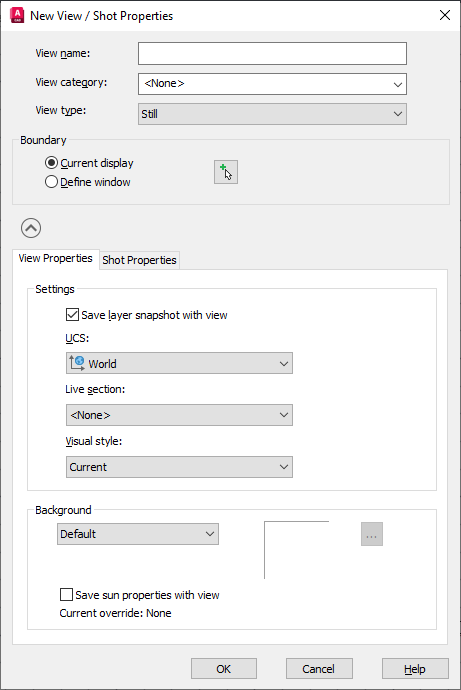
Task: Select the Define window radio button
Action: click(x=51, y=182)
